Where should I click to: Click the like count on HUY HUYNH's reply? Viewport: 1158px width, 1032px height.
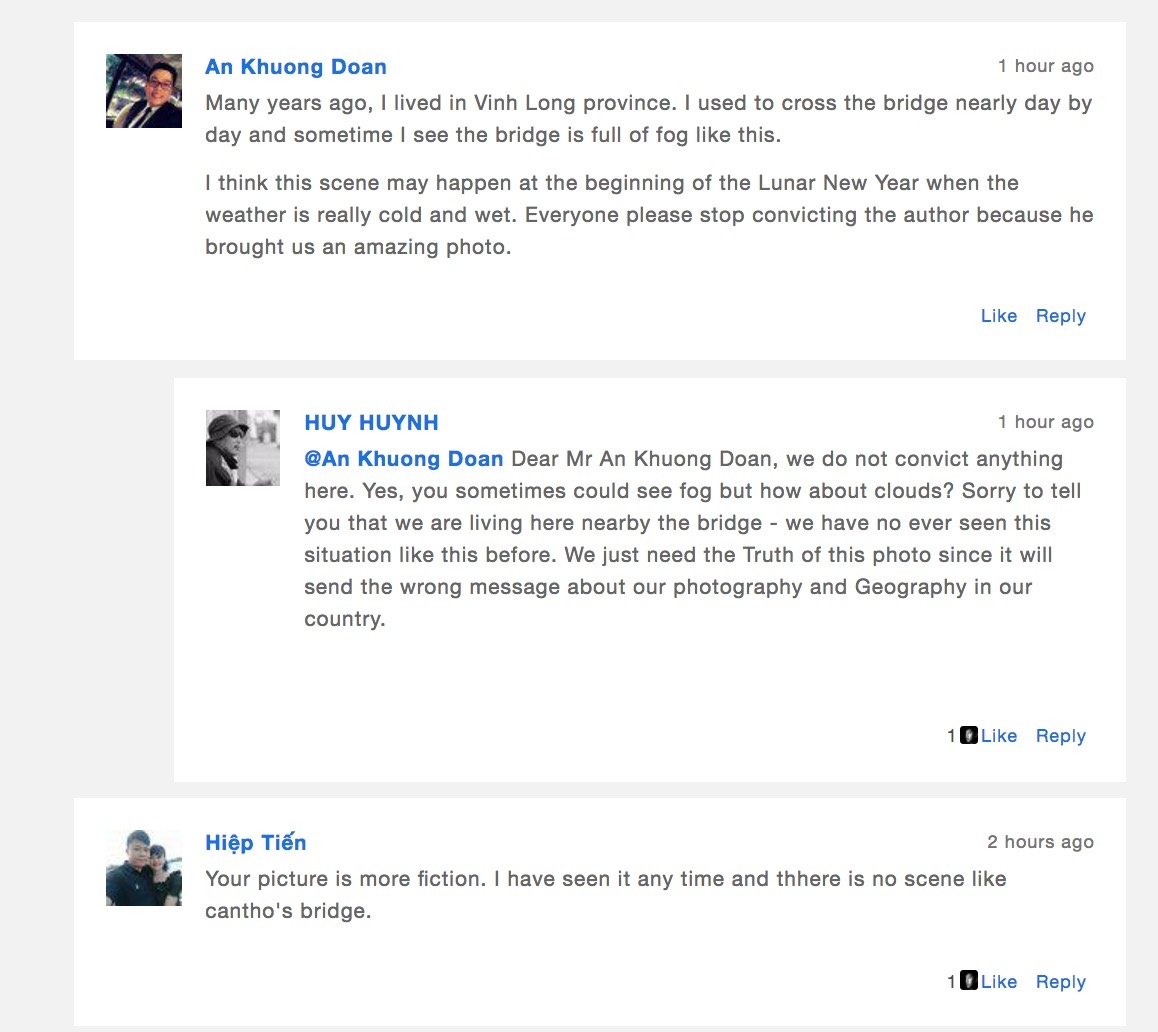pyautogui.click(x=952, y=736)
